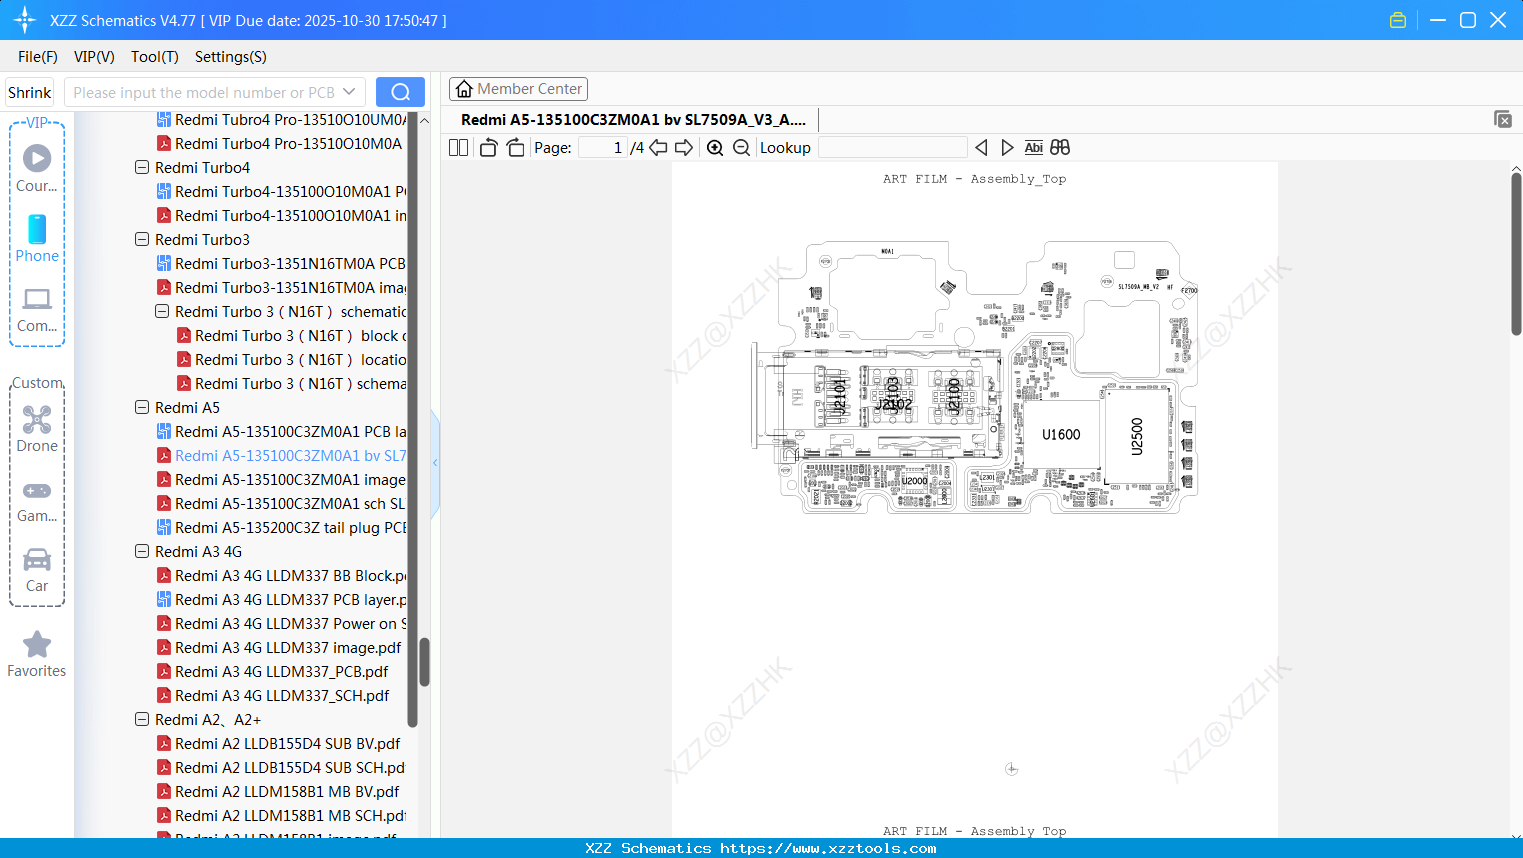Open the VIP(V) menu
Viewport: 1523px width, 858px height.
(94, 57)
